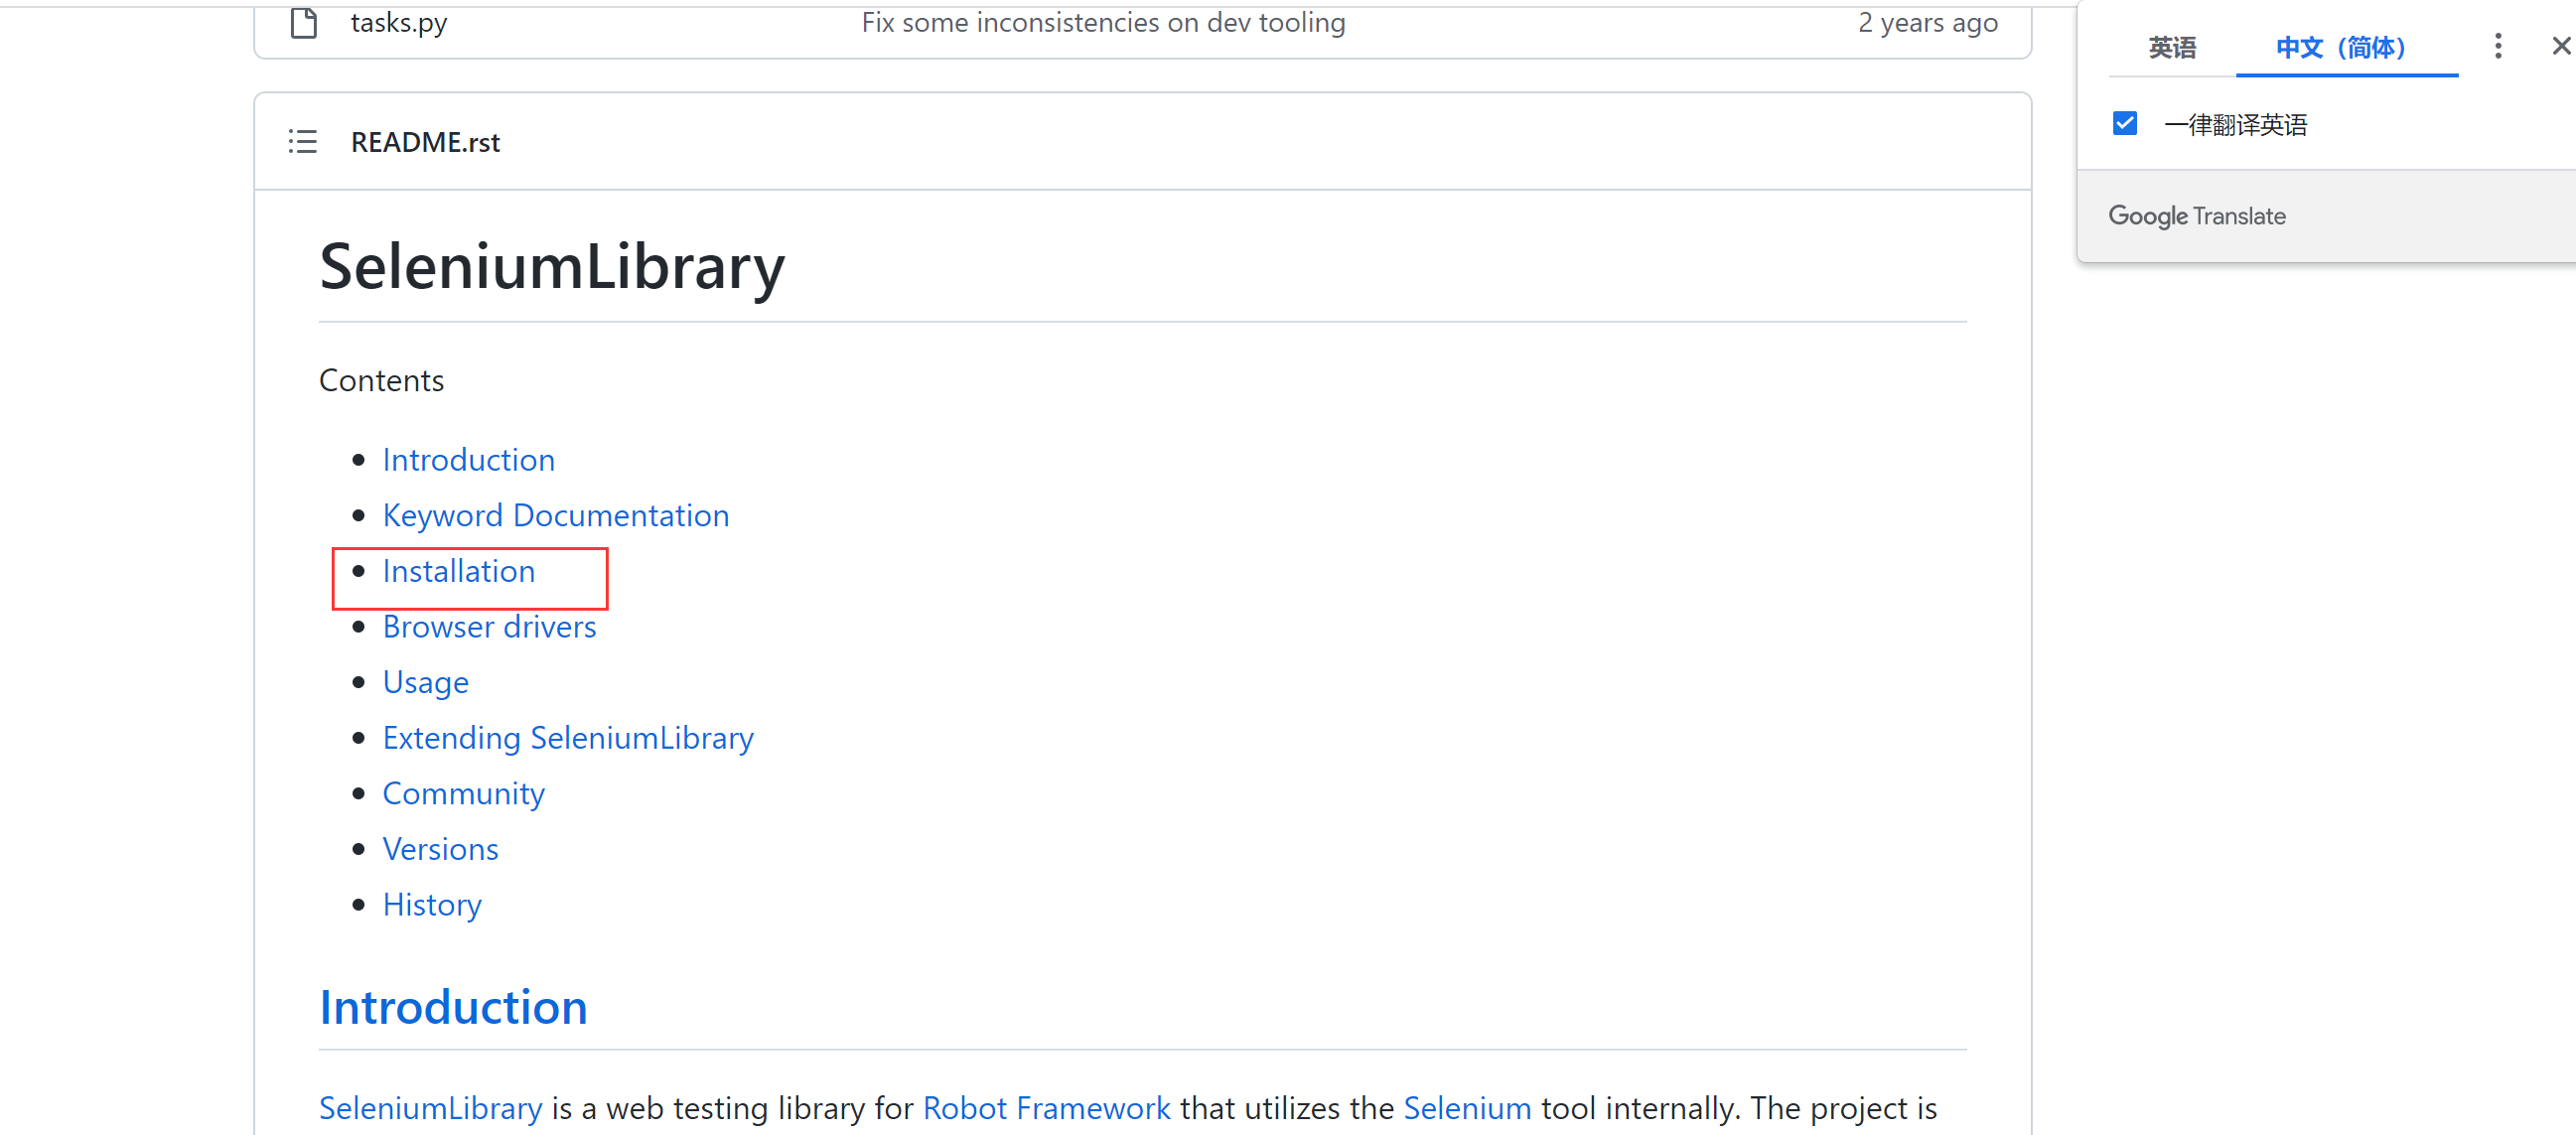Close the Google Translate popup

(2561, 46)
